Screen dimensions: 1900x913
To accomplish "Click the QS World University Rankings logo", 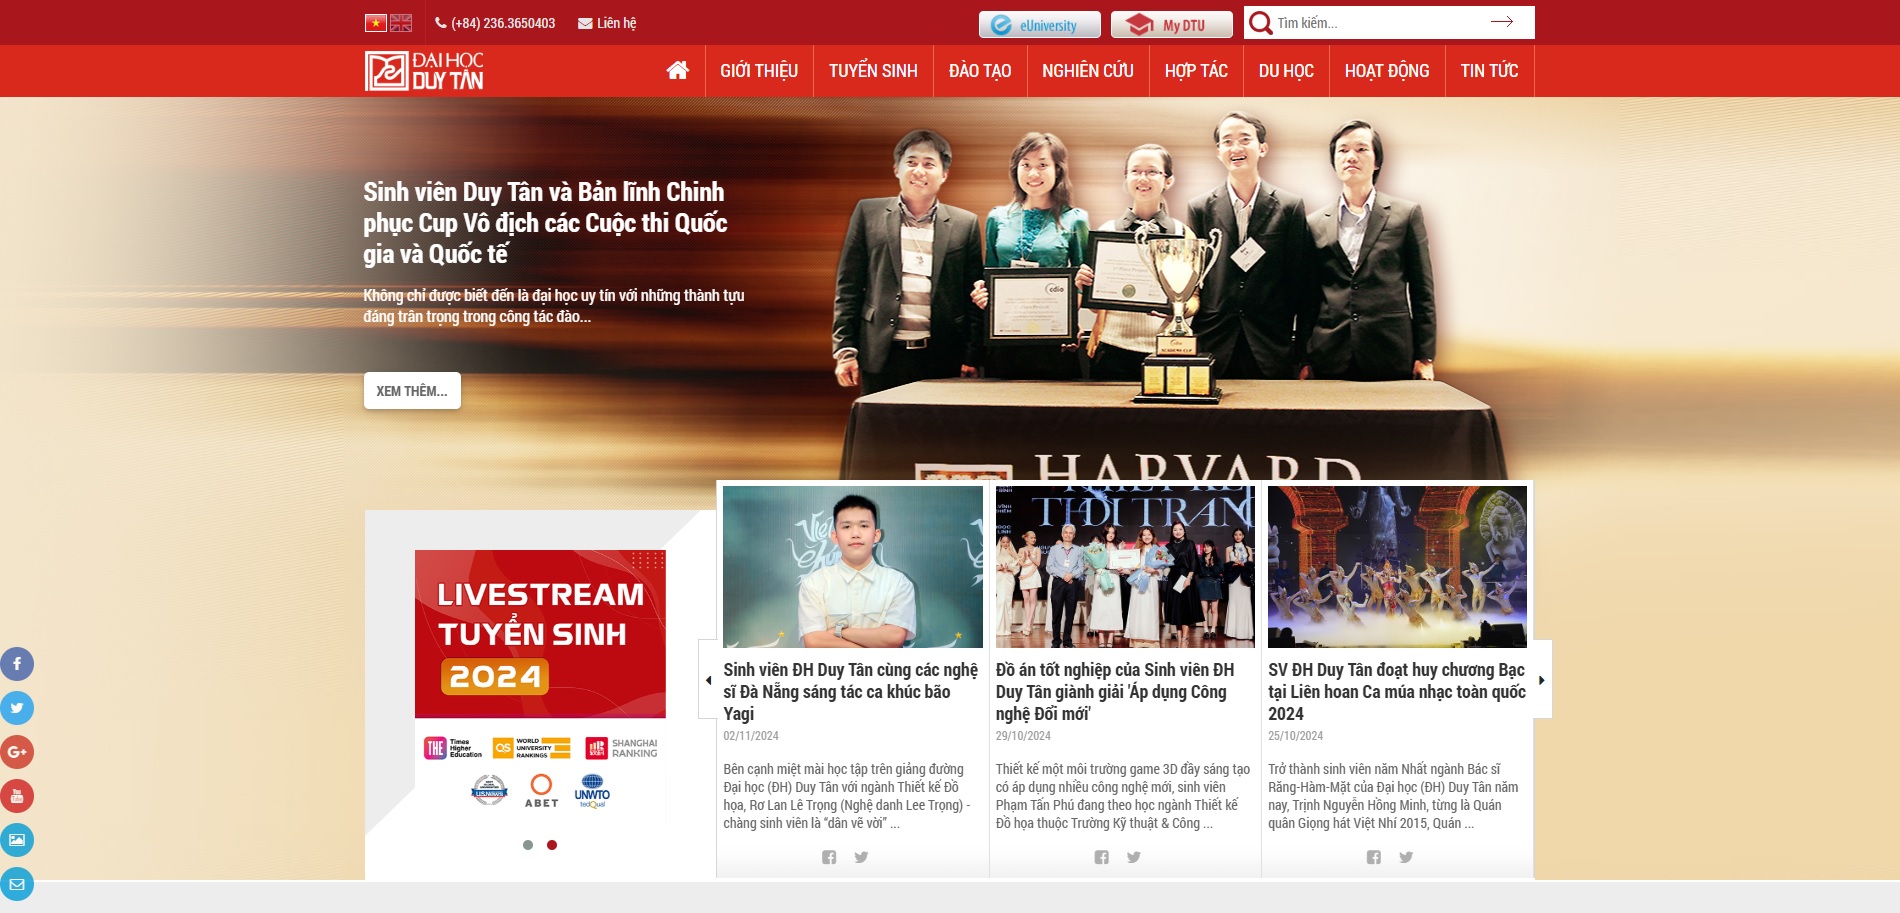I will point(532,748).
